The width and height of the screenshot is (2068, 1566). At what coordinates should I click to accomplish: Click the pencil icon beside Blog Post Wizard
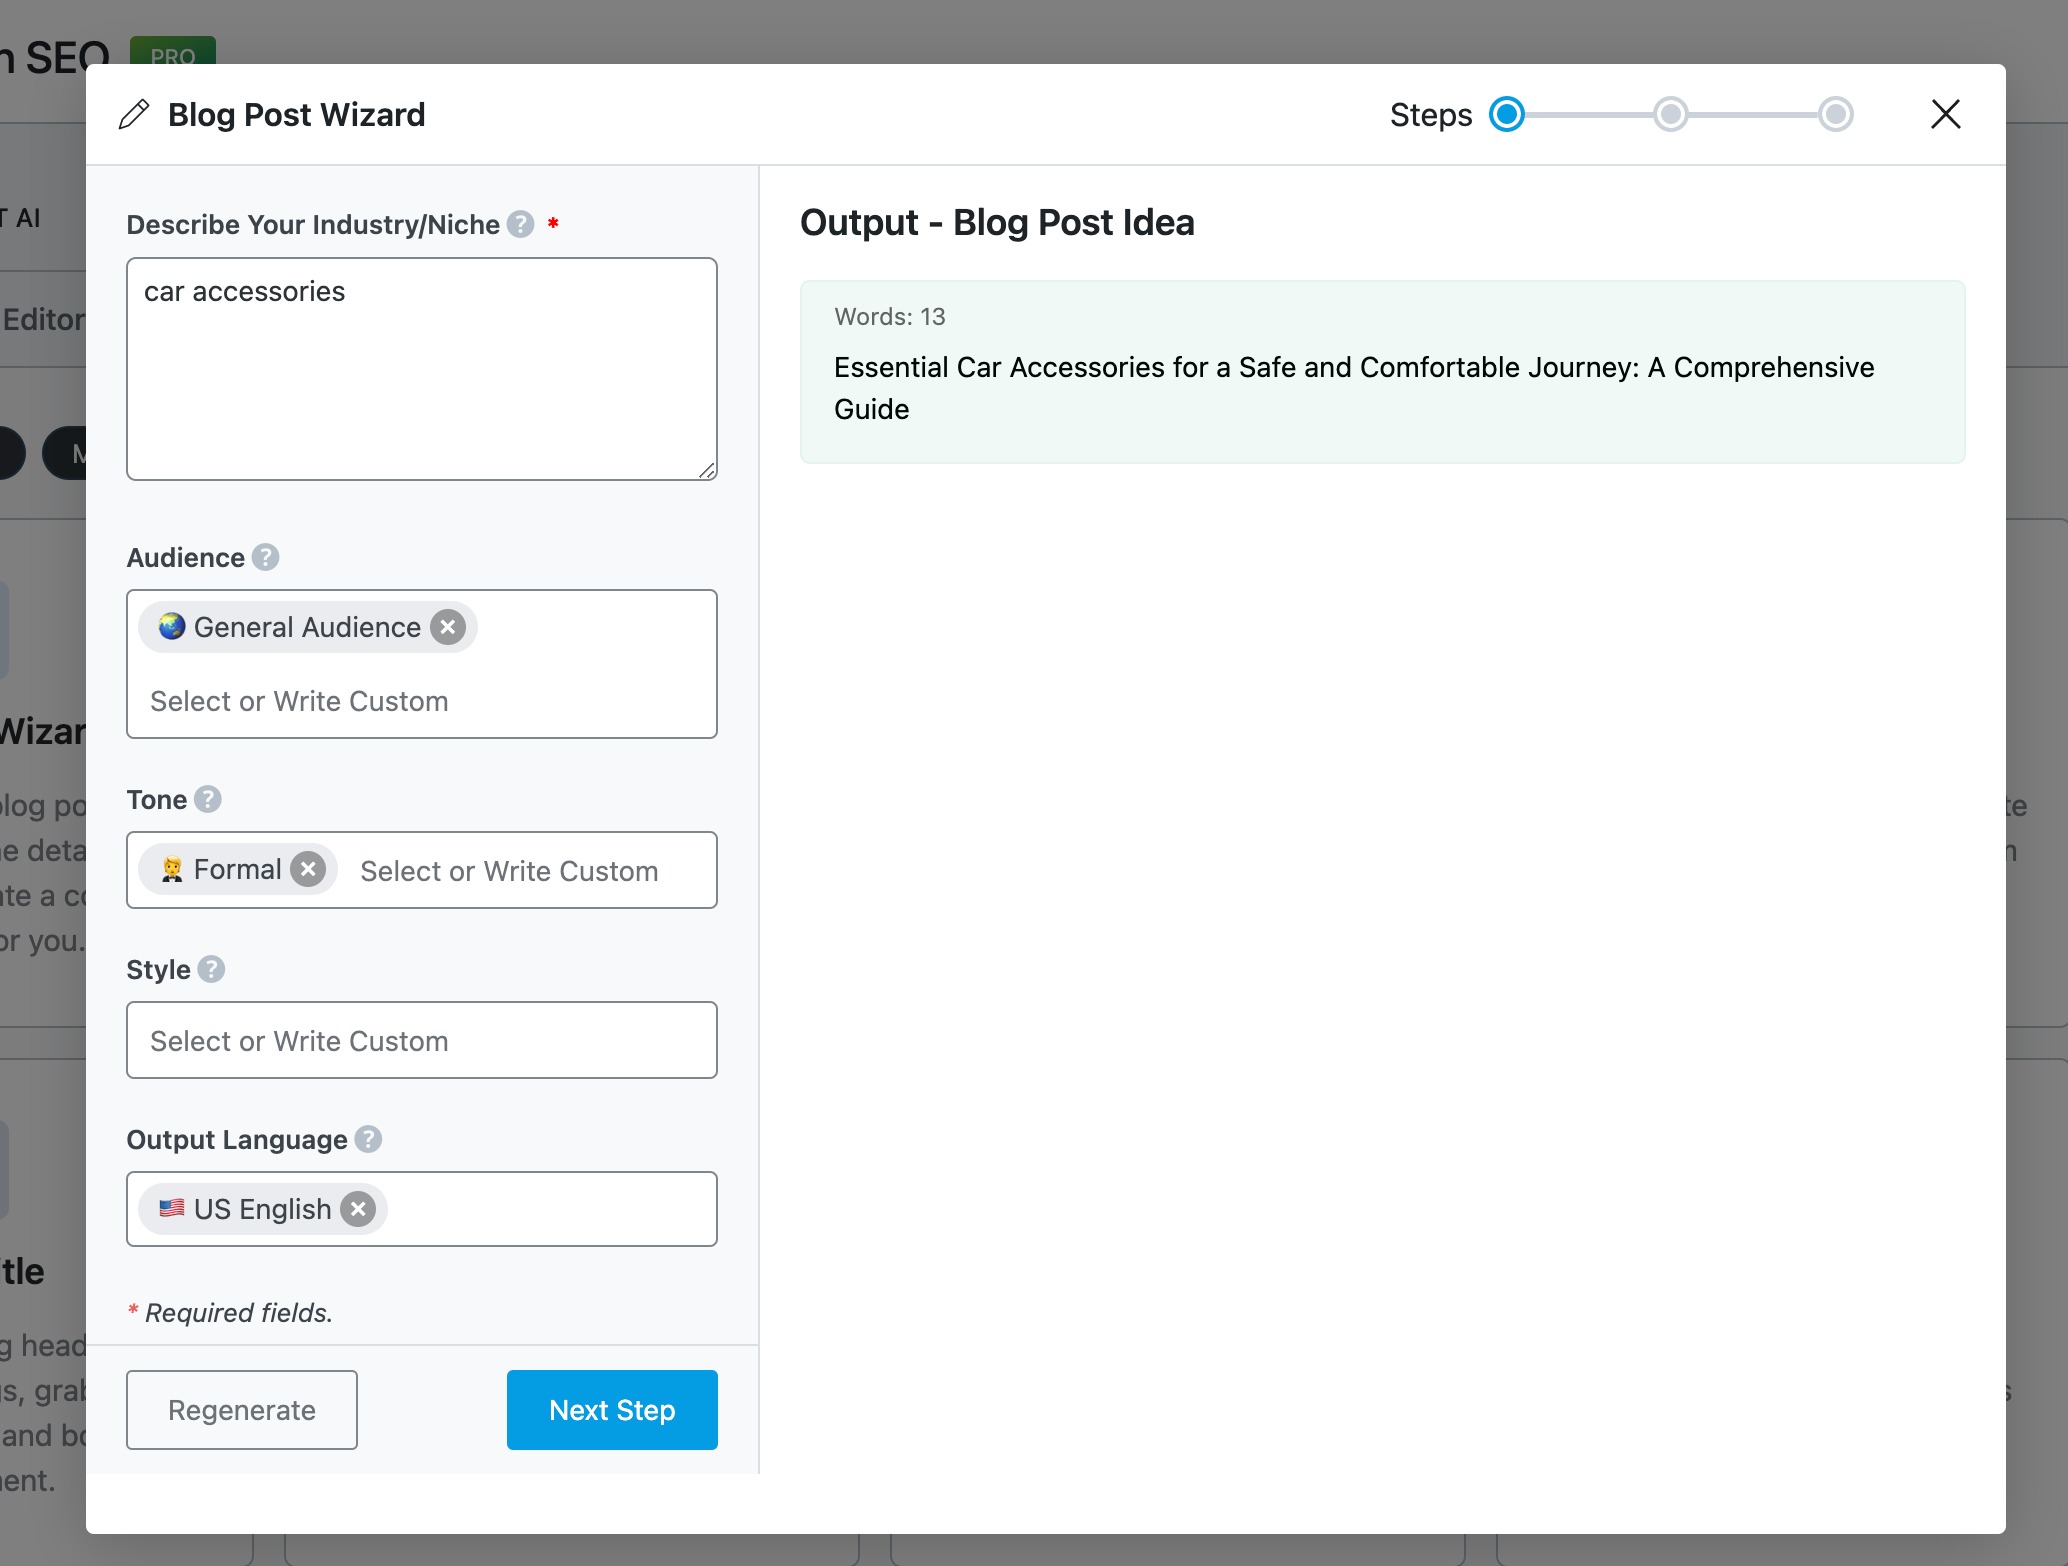click(x=134, y=115)
